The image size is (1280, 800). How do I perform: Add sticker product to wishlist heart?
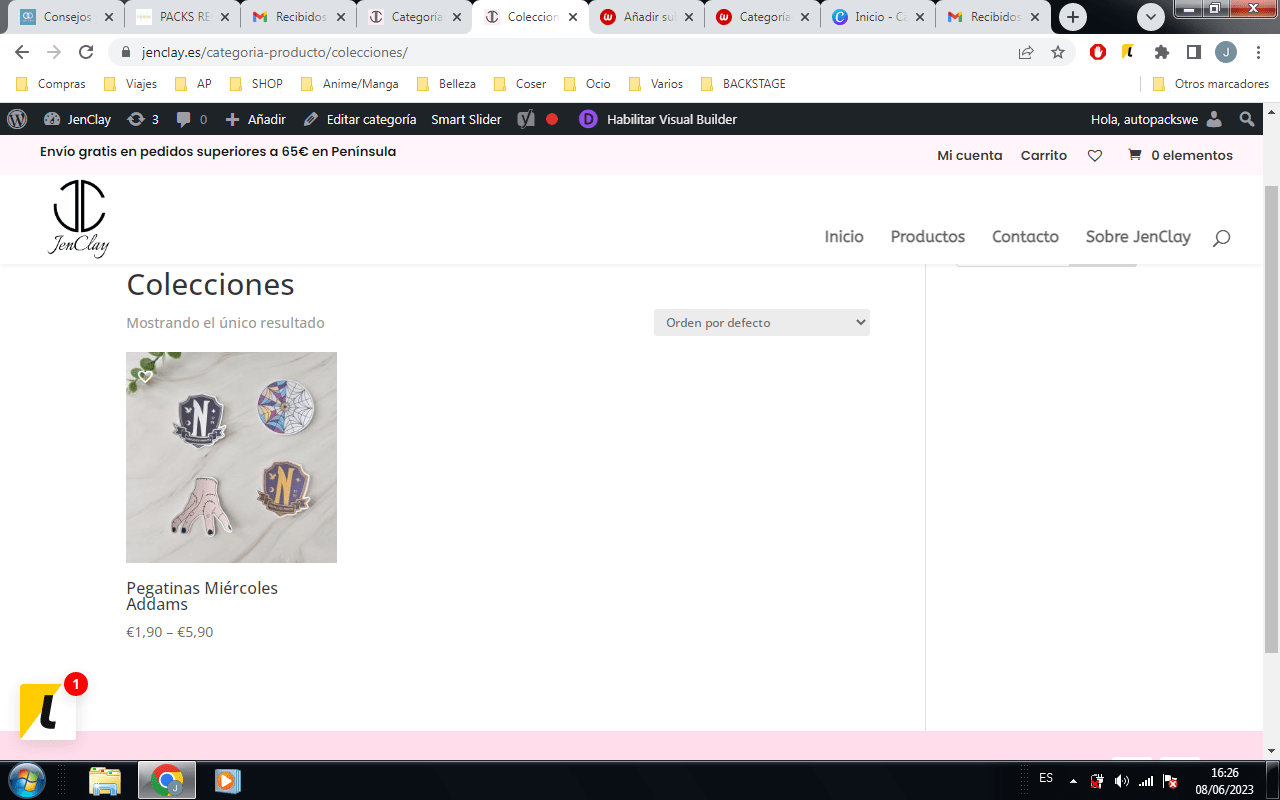[x=145, y=377]
